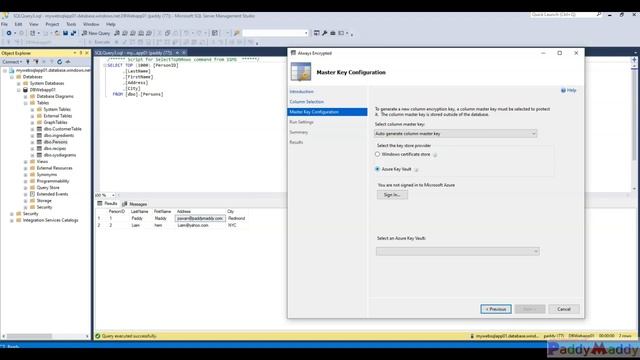This screenshot has width=640, height=360.
Task: Click the City cell 'Redmond' in results
Action: pos(237,218)
